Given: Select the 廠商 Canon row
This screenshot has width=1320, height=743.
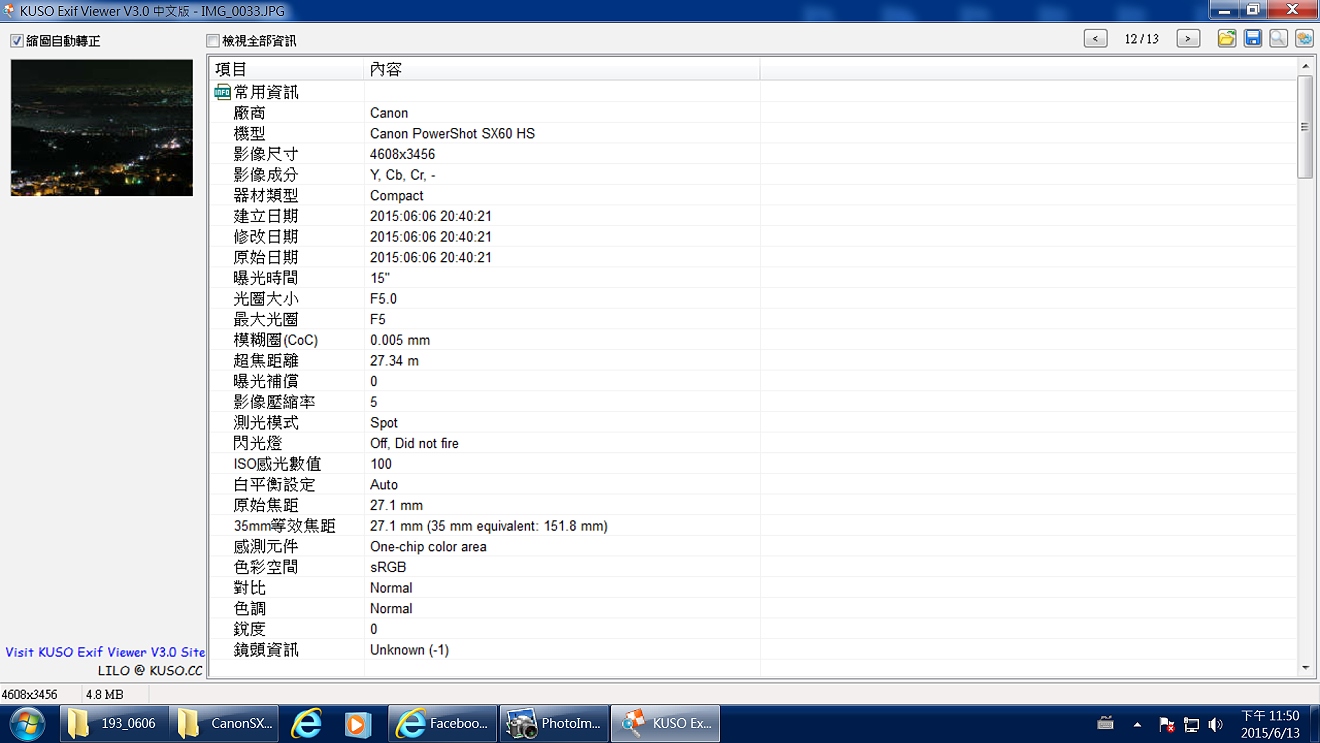Looking at the screenshot, I should (x=752, y=113).
